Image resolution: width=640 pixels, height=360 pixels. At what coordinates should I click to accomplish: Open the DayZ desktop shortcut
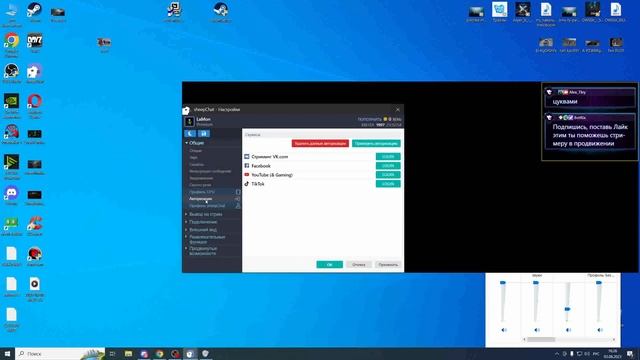[x=35, y=43]
